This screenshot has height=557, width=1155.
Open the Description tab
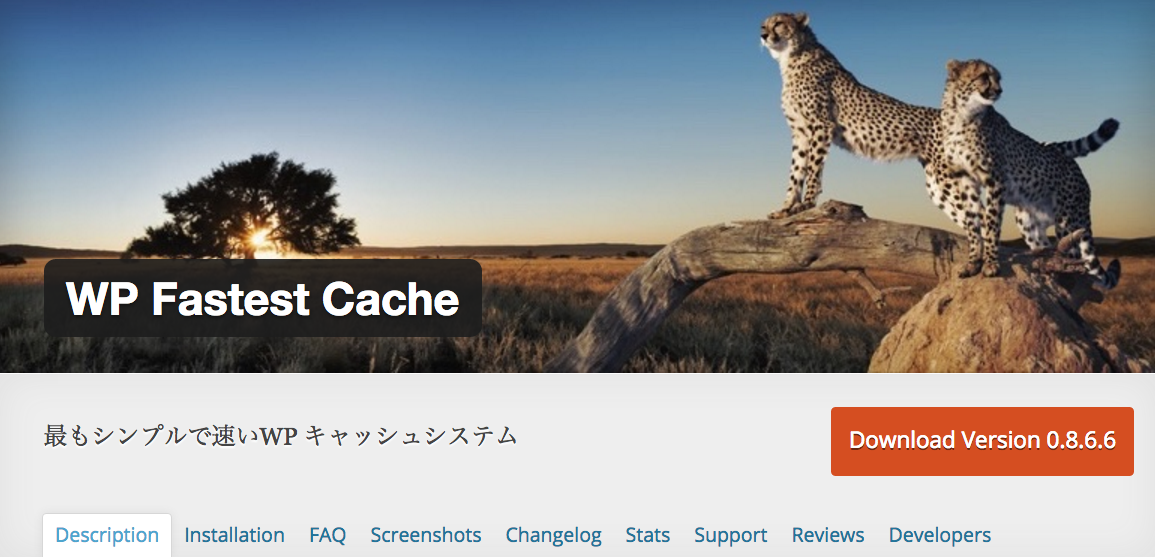pos(107,535)
